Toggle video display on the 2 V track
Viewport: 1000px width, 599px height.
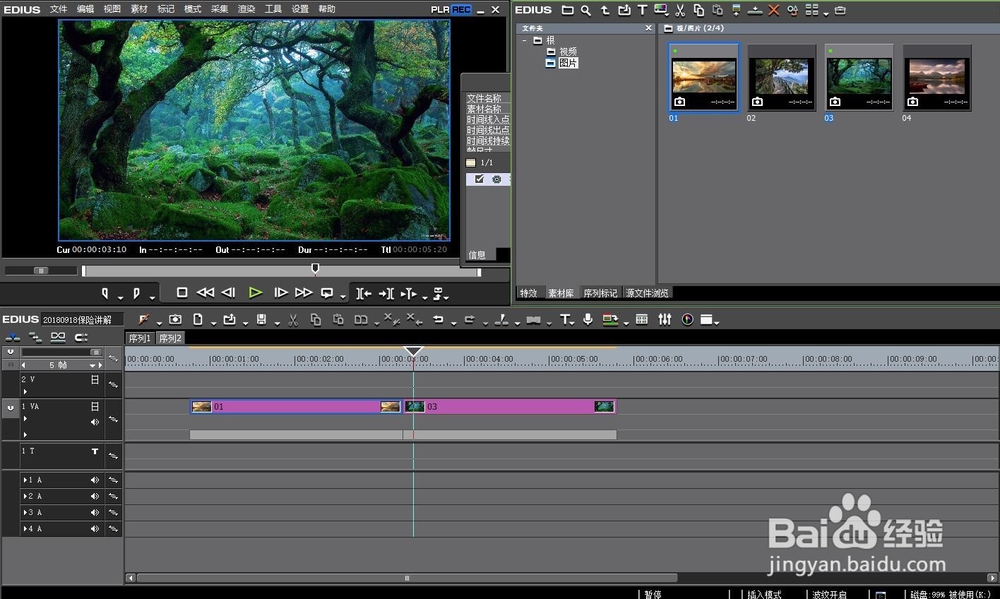(94, 380)
